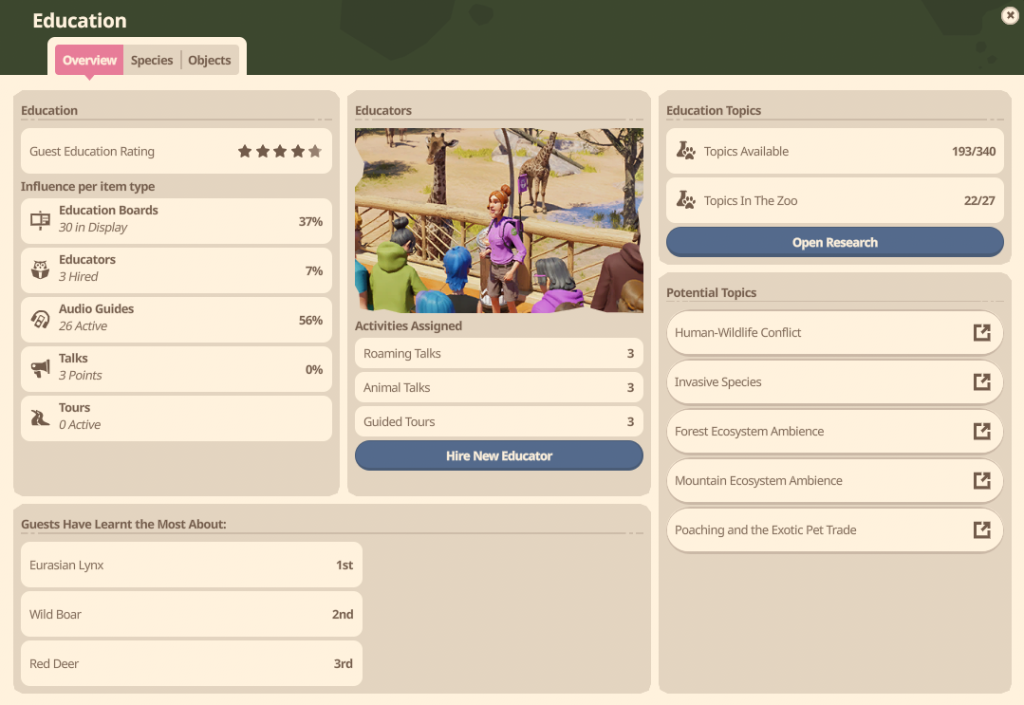Click the Guest Education Rating stars
This screenshot has height=705, width=1024.
280,151
